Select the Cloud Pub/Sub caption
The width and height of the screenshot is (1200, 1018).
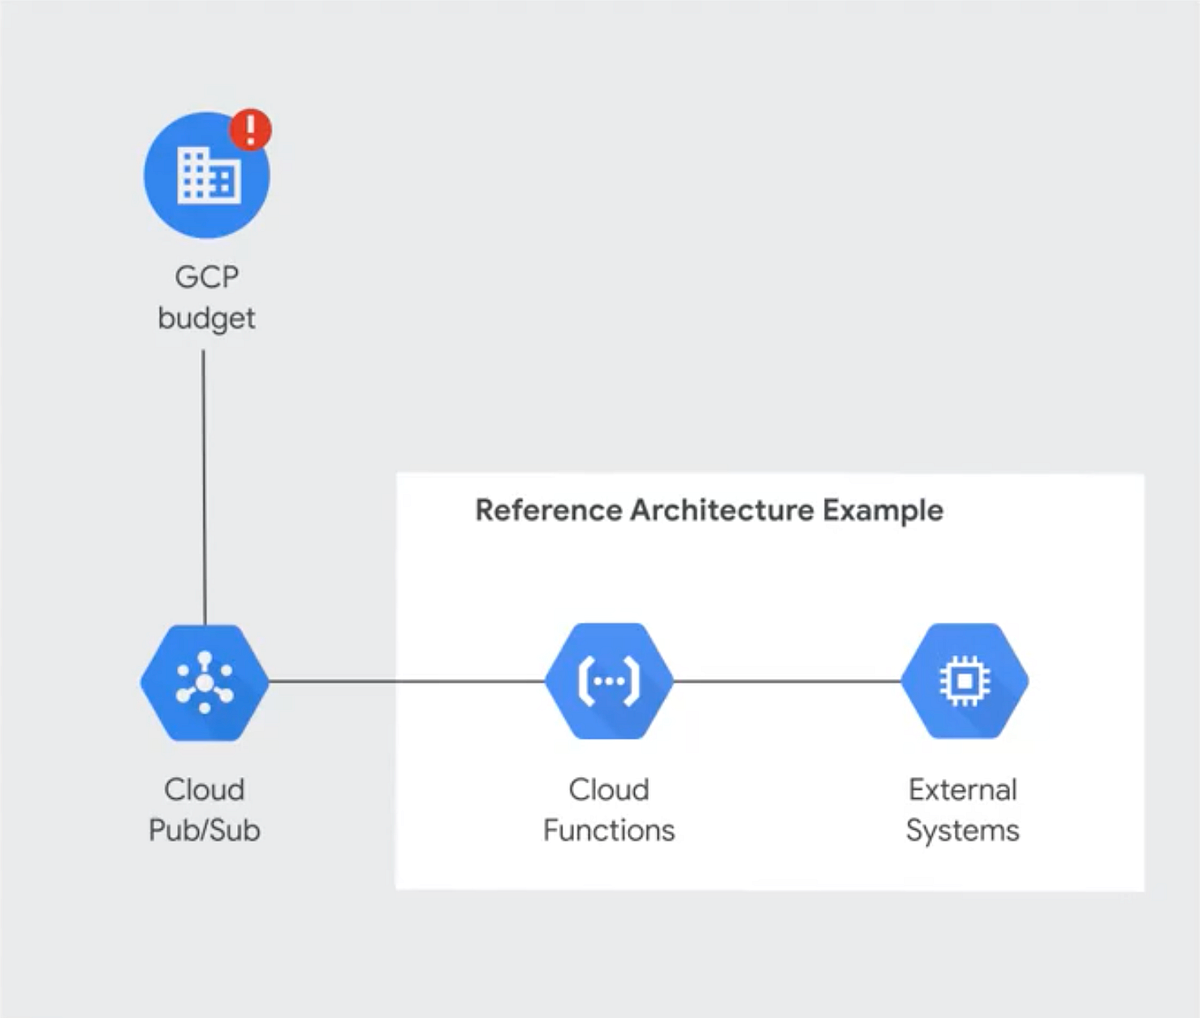click(203, 810)
